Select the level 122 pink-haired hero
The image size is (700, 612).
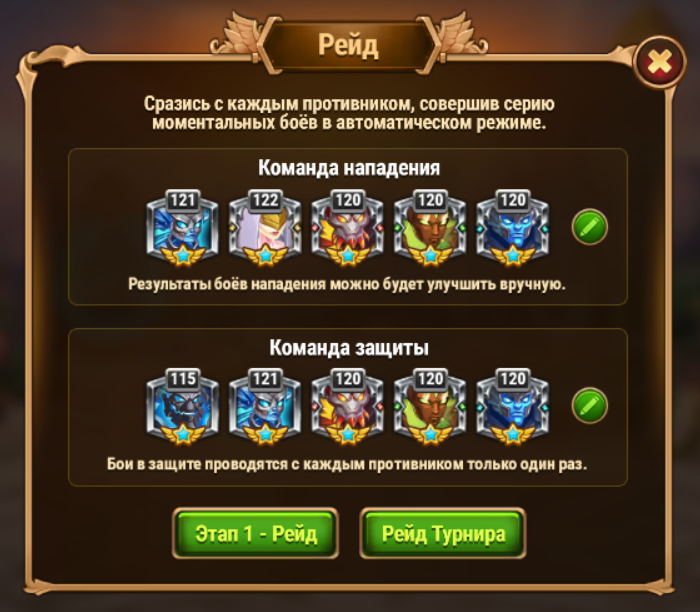click(x=265, y=228)
